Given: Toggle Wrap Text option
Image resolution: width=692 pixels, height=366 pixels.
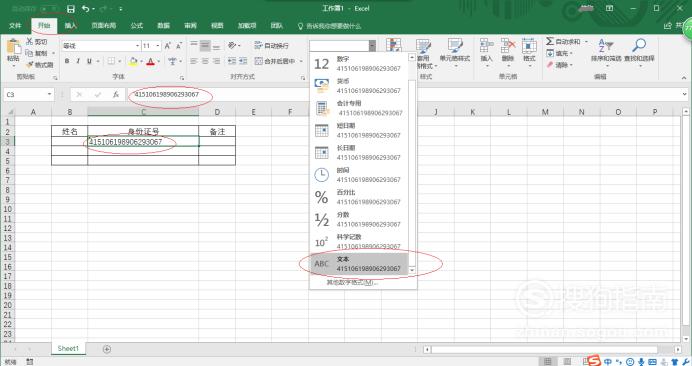Looking at the screenshot, I should (x=271, y=45).
